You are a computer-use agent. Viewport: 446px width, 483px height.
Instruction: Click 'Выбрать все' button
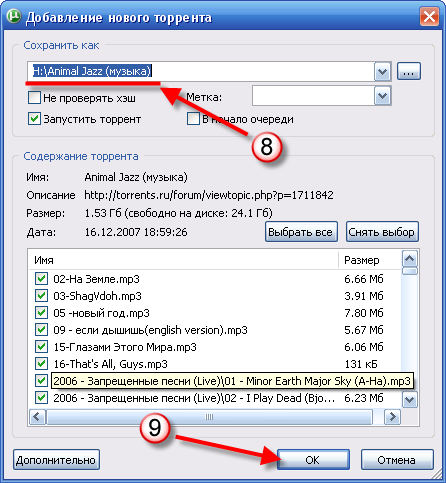pos(301,232)
